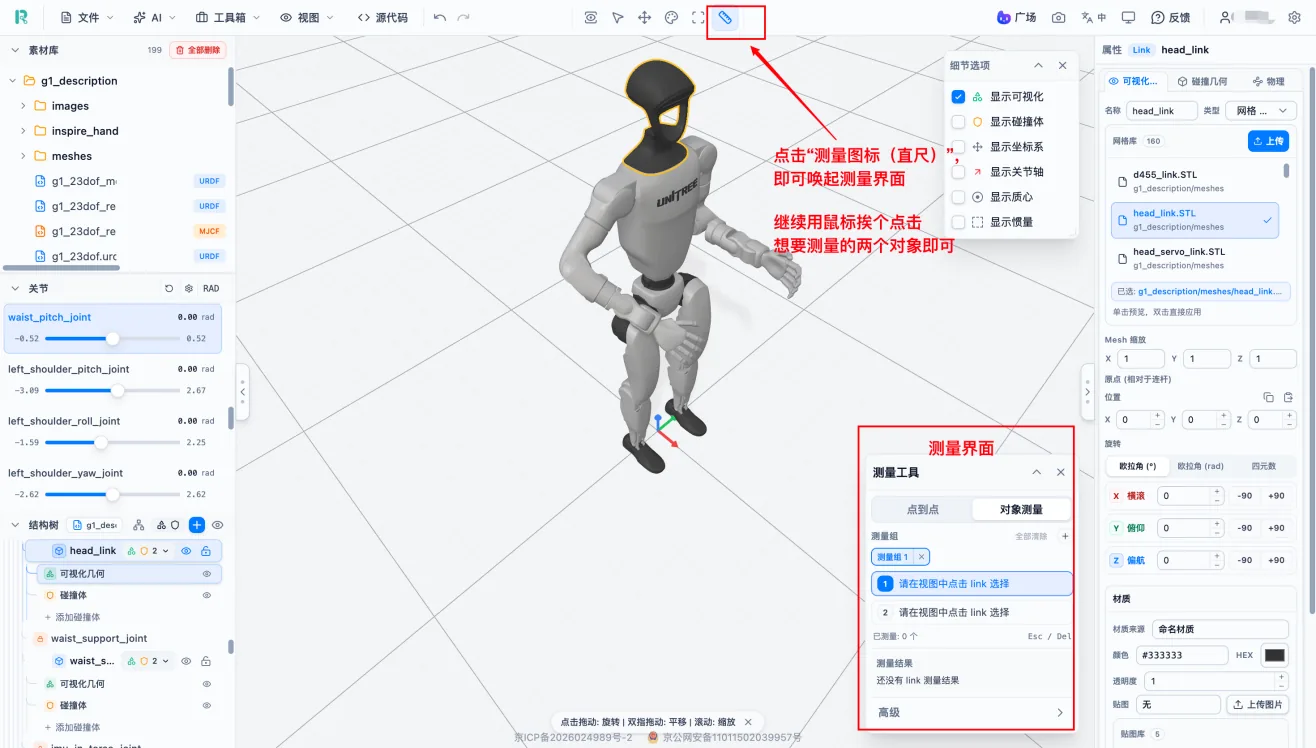
Task: Reset joints with the refresh icon
Action: pos(169,288)
